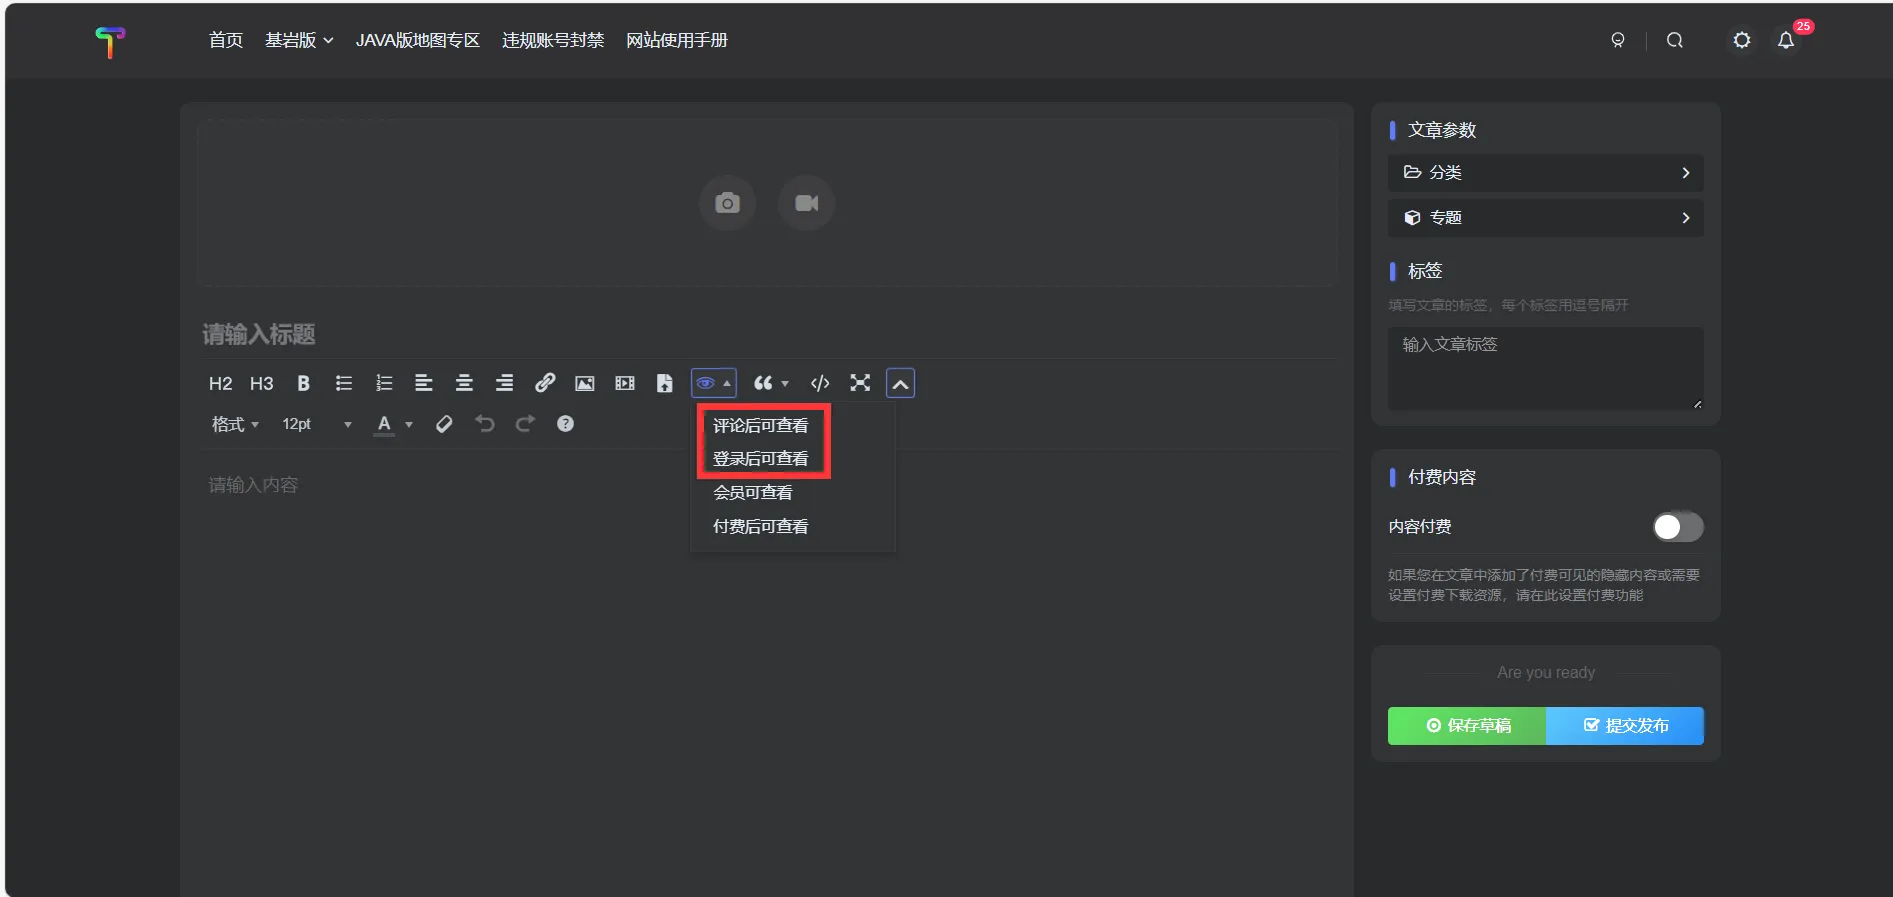This screenshot has width=1893, height=897.
Task: Open notifications bell with 25 badge
Action: click(x=1786, y=40)
